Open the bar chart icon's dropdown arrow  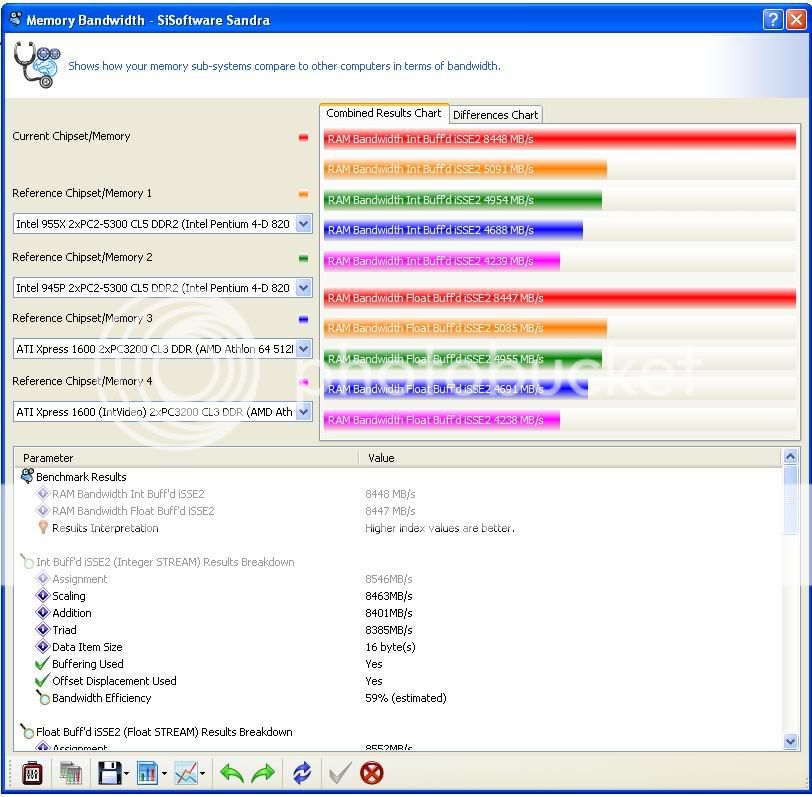164,774
